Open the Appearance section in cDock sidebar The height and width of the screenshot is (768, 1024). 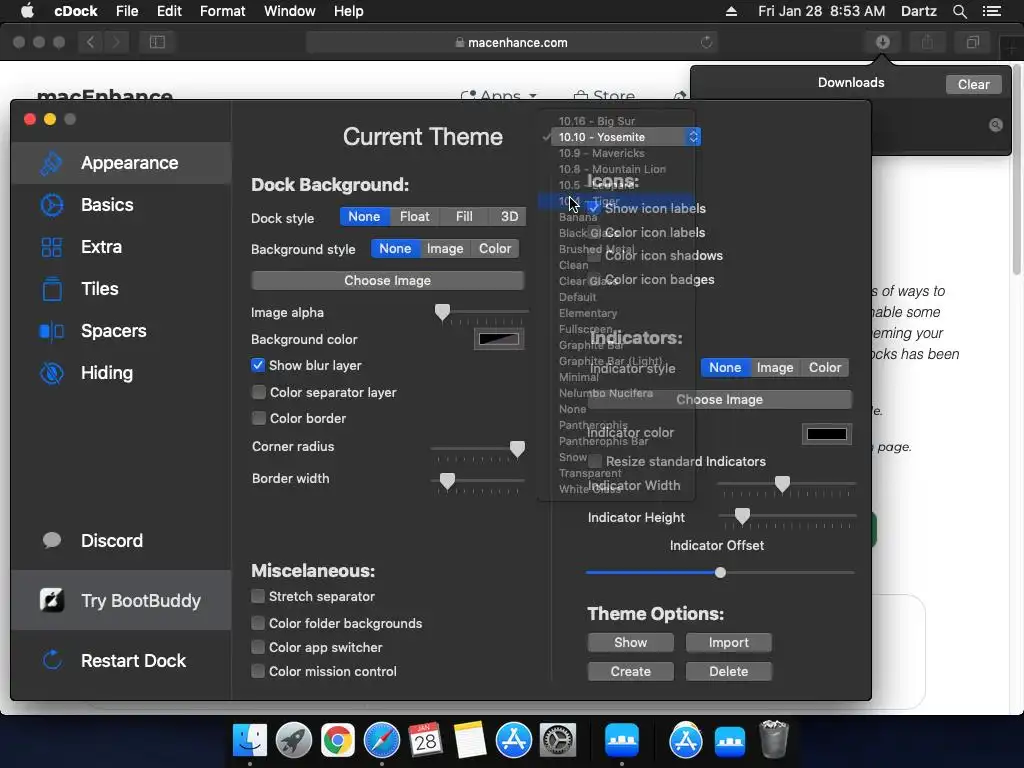coord(121,163)
